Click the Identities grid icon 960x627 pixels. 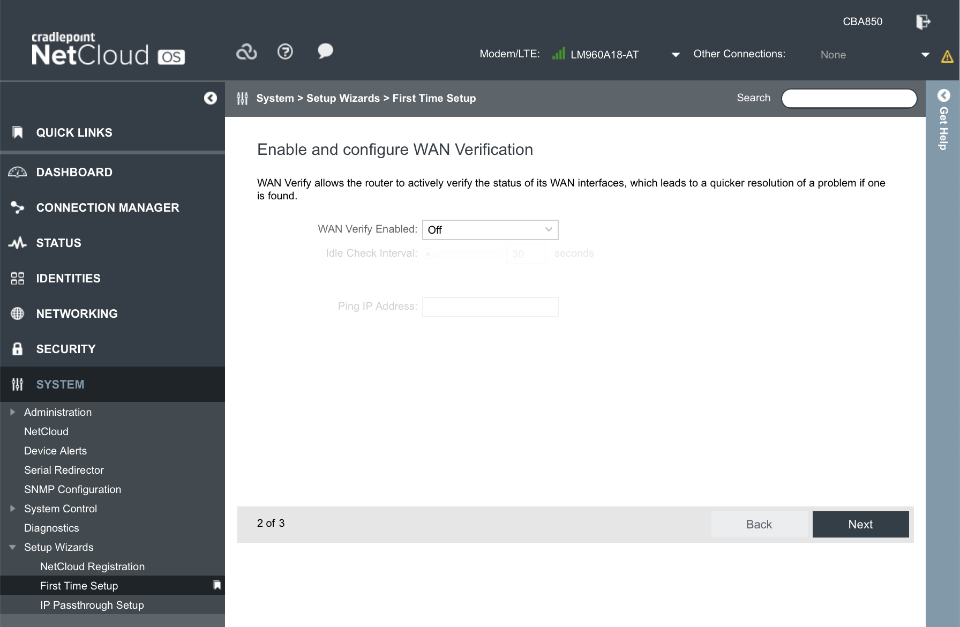click(x=17, y=278)
